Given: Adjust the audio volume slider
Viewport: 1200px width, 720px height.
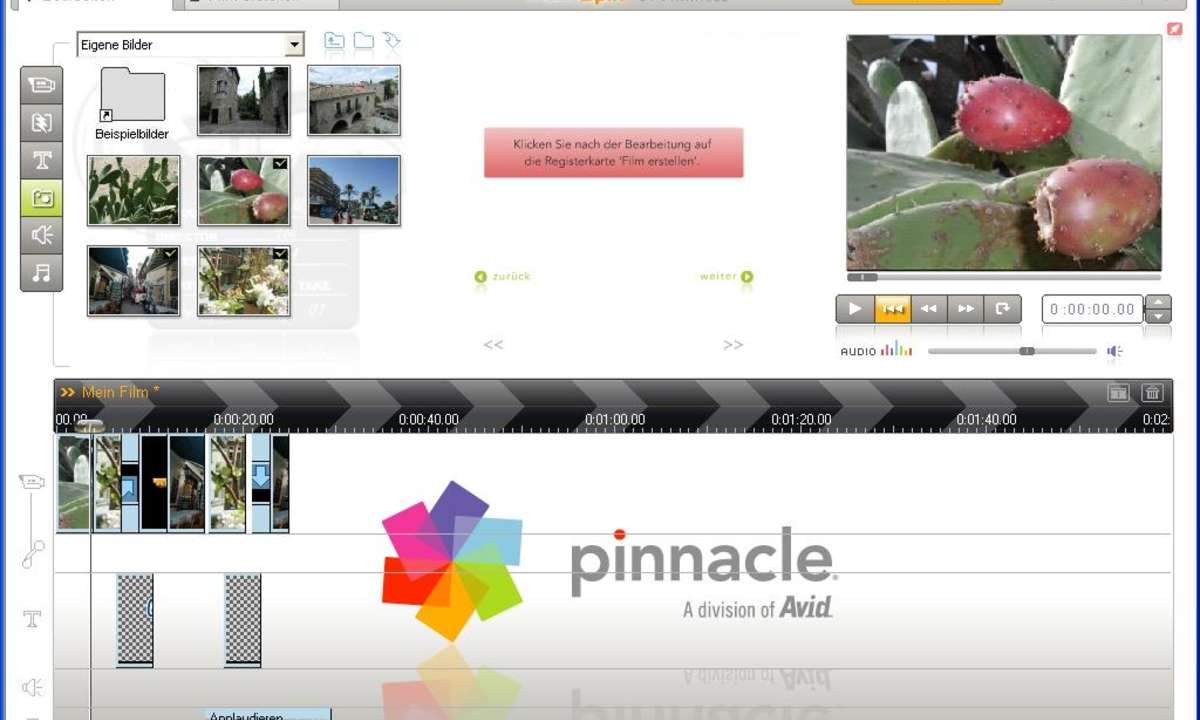Looking at the screenshot, I should [x=1012, y=351].
